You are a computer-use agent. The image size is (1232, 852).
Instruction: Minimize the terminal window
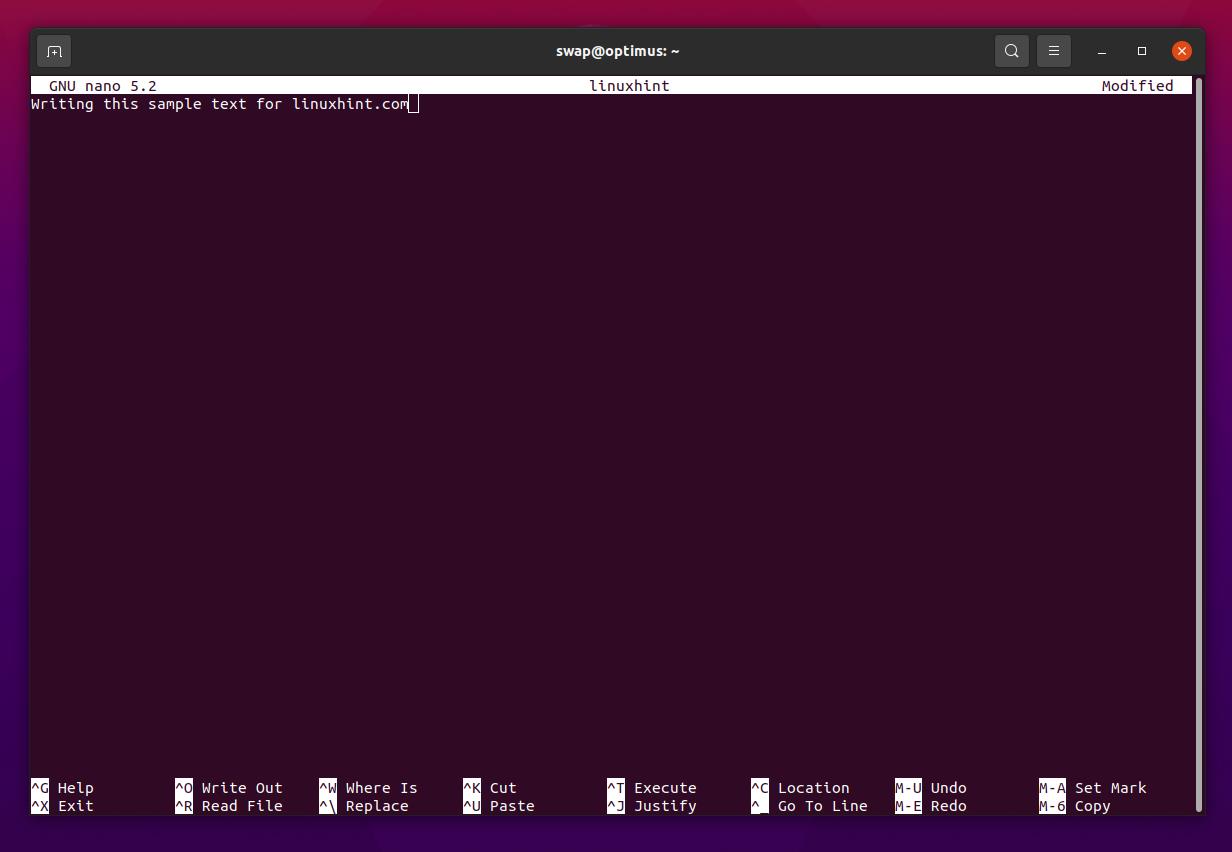tap(1101, 51)
